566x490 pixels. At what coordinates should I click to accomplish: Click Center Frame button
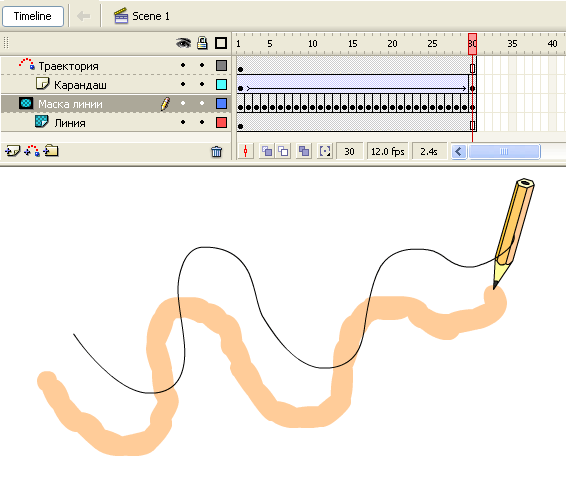(x=246, y=151)
